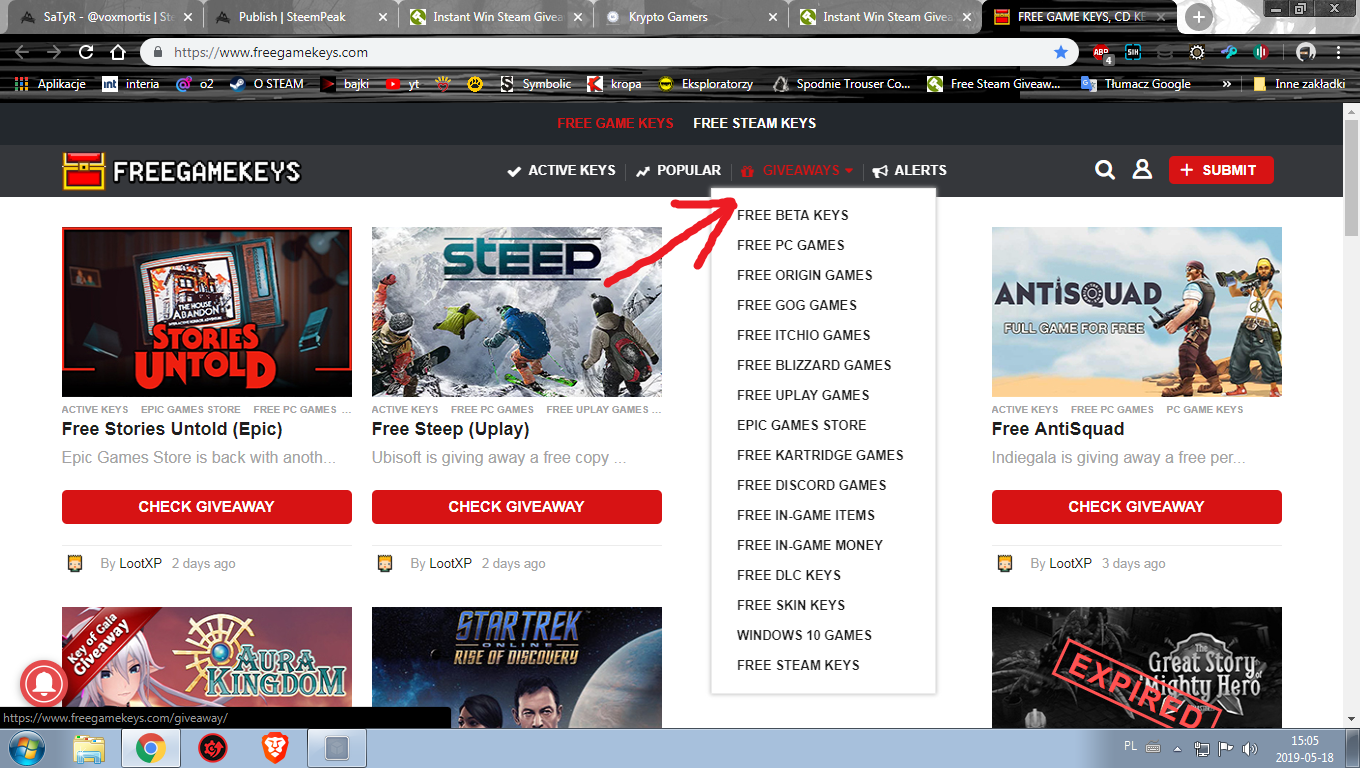Screen dimensions: 1360x768
Task: Open the Brave browser taskbar icon
Action: click(274, 748)
